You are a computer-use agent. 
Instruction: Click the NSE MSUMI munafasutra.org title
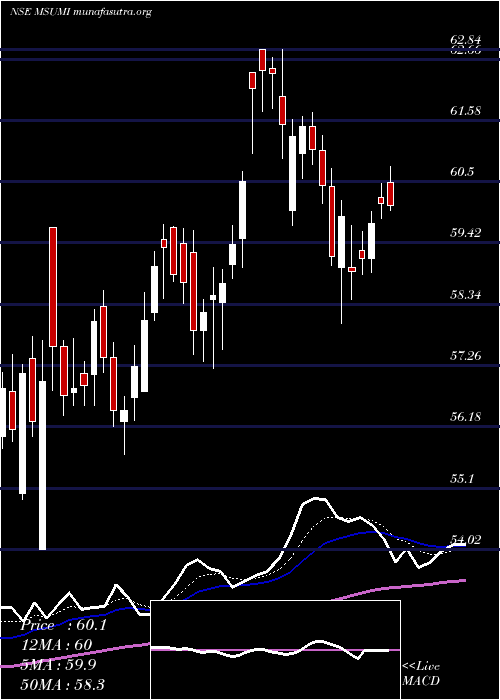[x=80, y=12]
